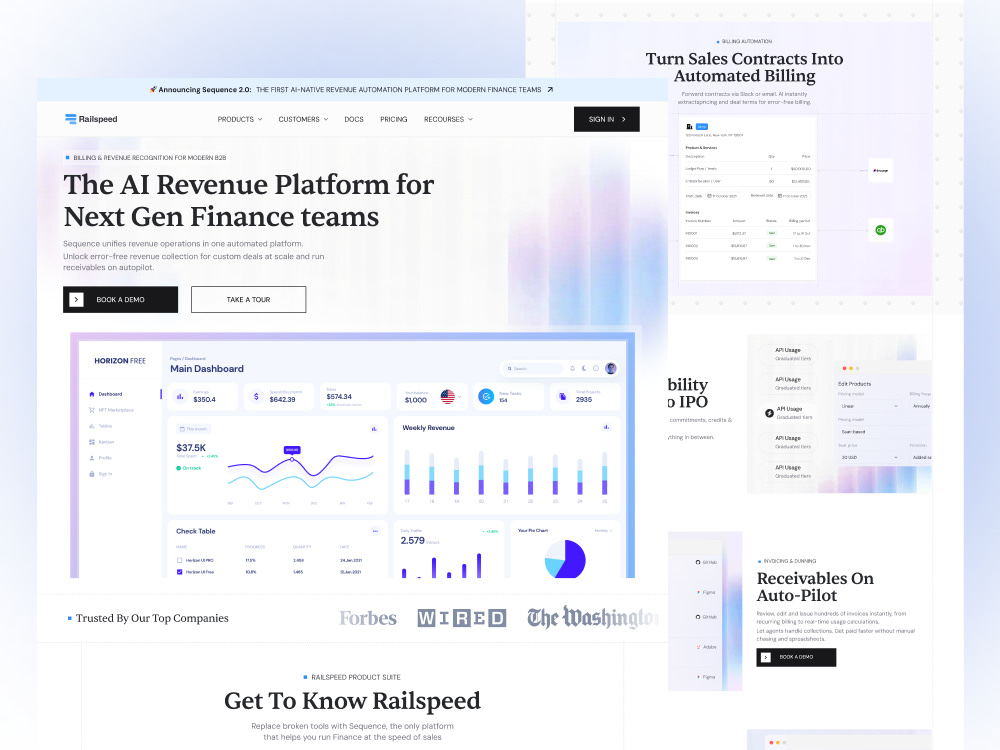This screenshot has height=750, width=1000.
Task: Click the NFT Marketplace cart icon
Action: [x=92, y=410]
